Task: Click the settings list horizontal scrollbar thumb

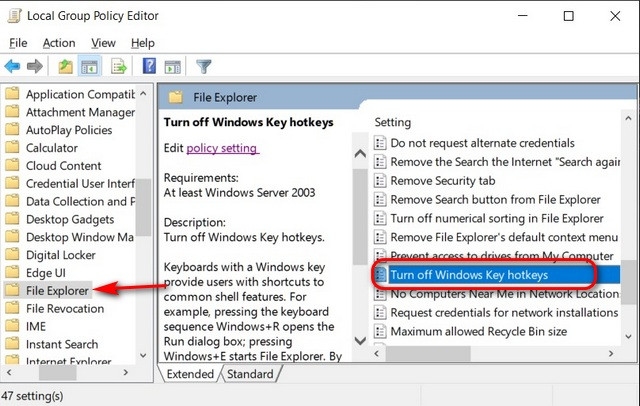Action: [428, 354]
